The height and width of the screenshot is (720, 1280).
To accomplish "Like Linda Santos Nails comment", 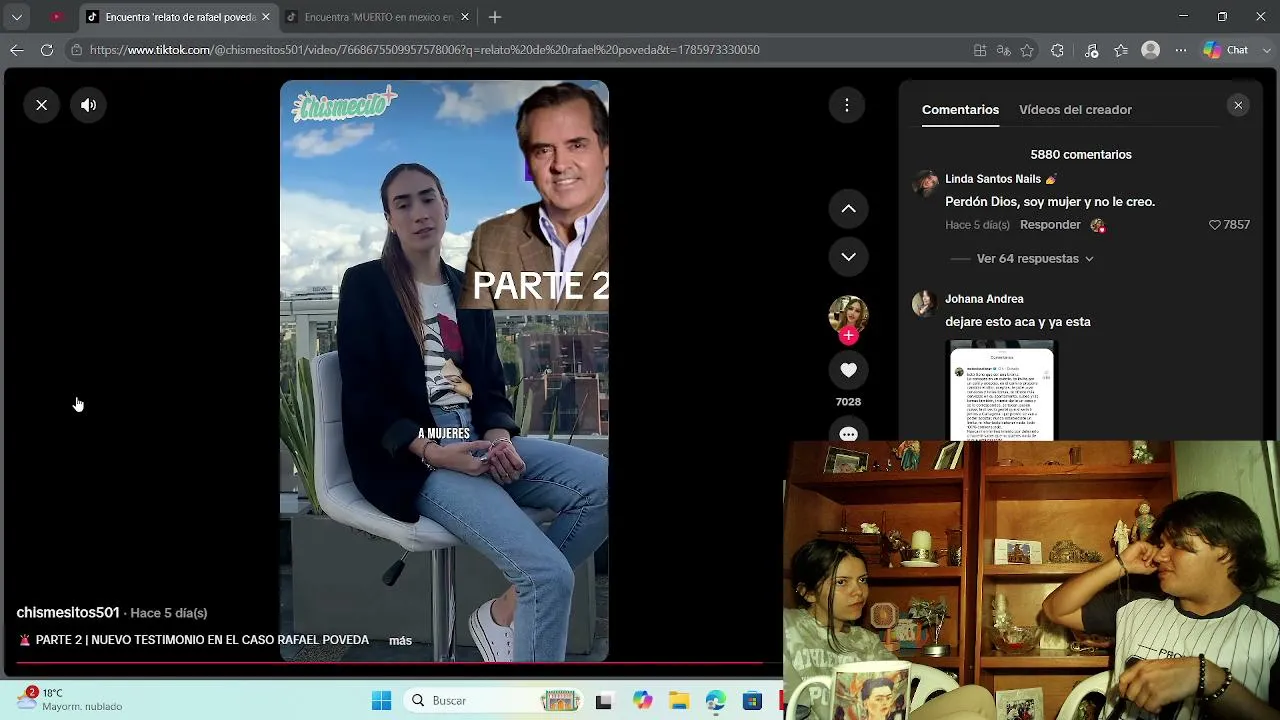I will click(x=1215, y=225).
